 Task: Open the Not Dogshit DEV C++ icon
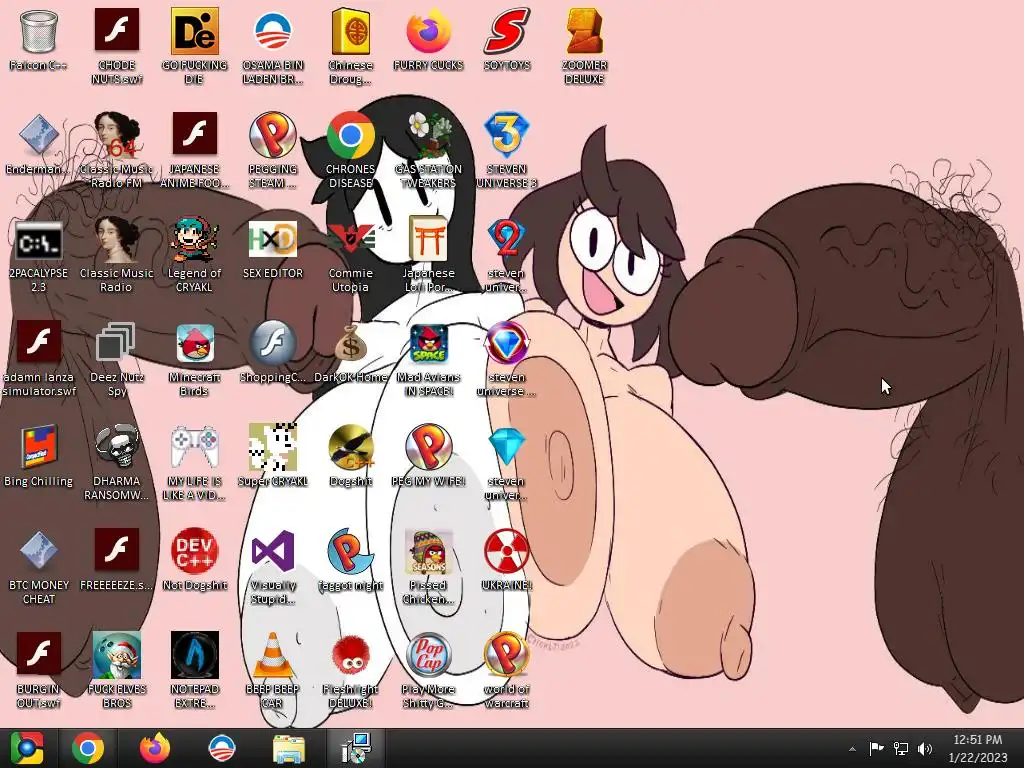[195, 551]
